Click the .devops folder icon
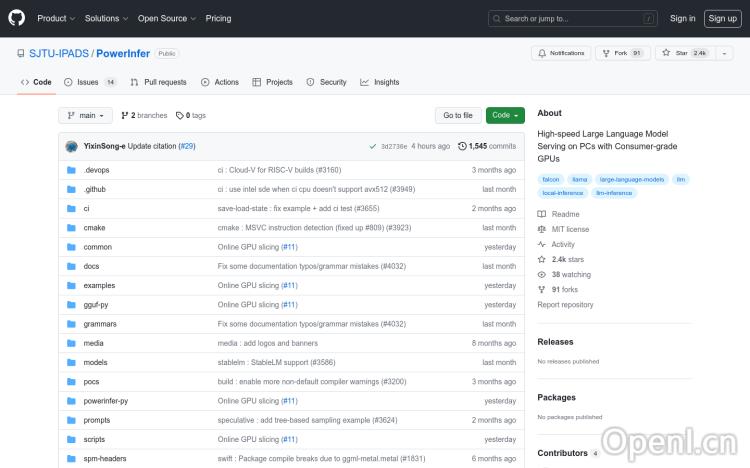Image resolution: width=750 pixels, height=468 pixels. [x=71, y=170]
